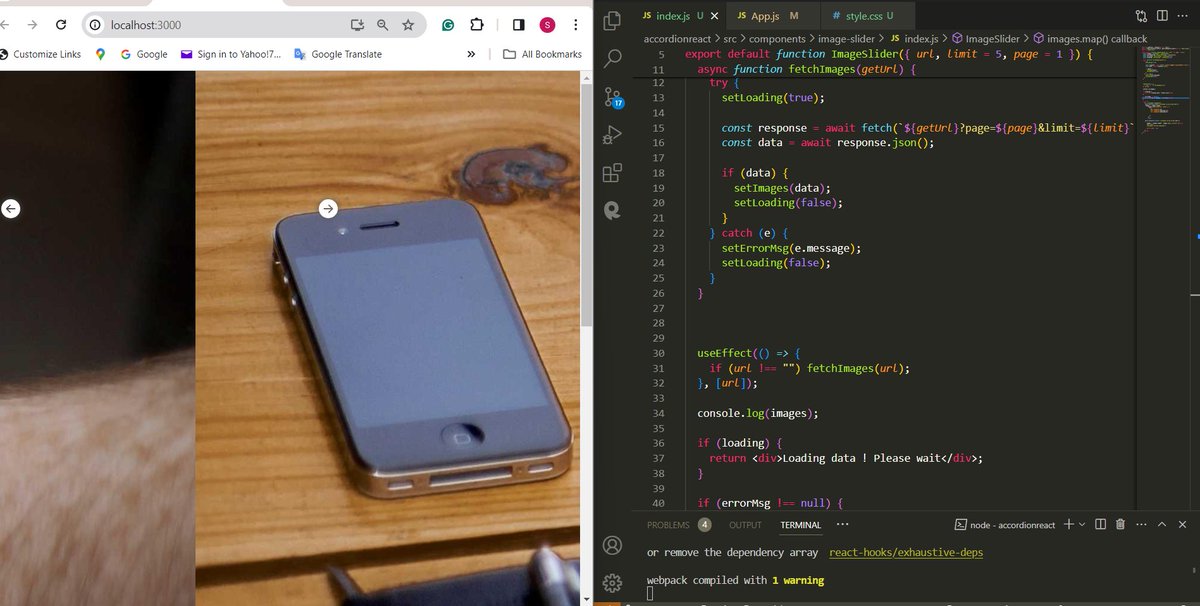Image resolution: width=1200 pixels, height=606 pixels.
Task: Maximize the terminal panel with the chevron
Action: pos(1161,523)
